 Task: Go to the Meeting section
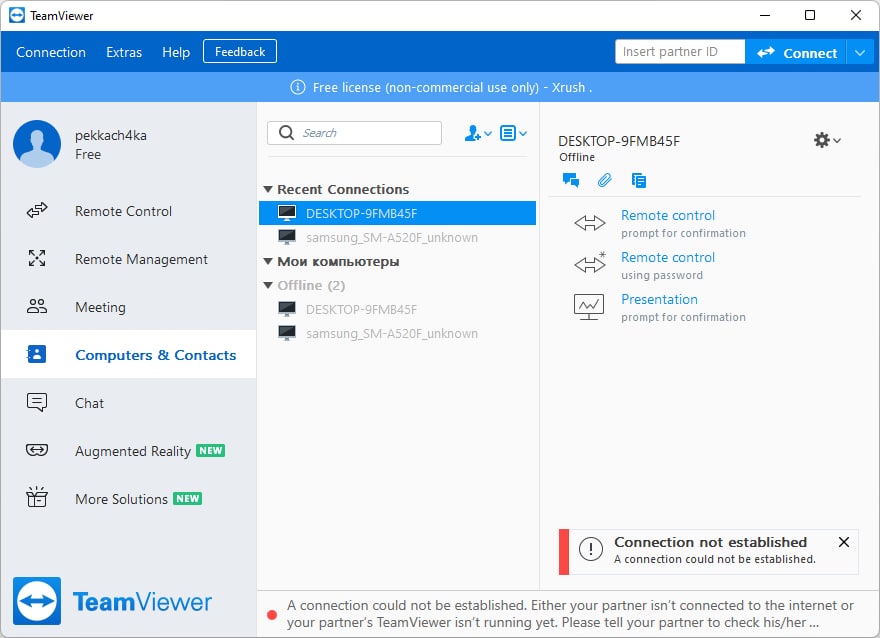(x=129, y=307)
